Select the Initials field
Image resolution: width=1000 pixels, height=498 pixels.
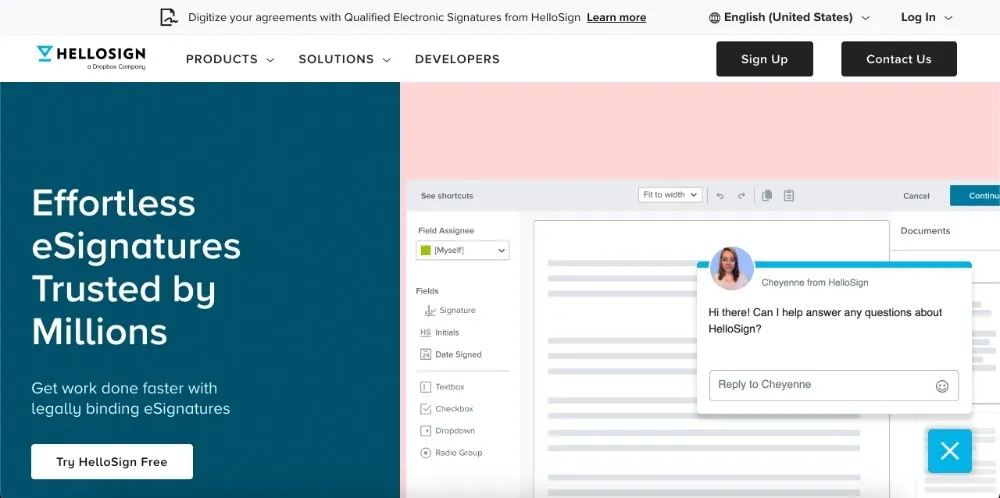pyautogui.click(x=439, y=332)
